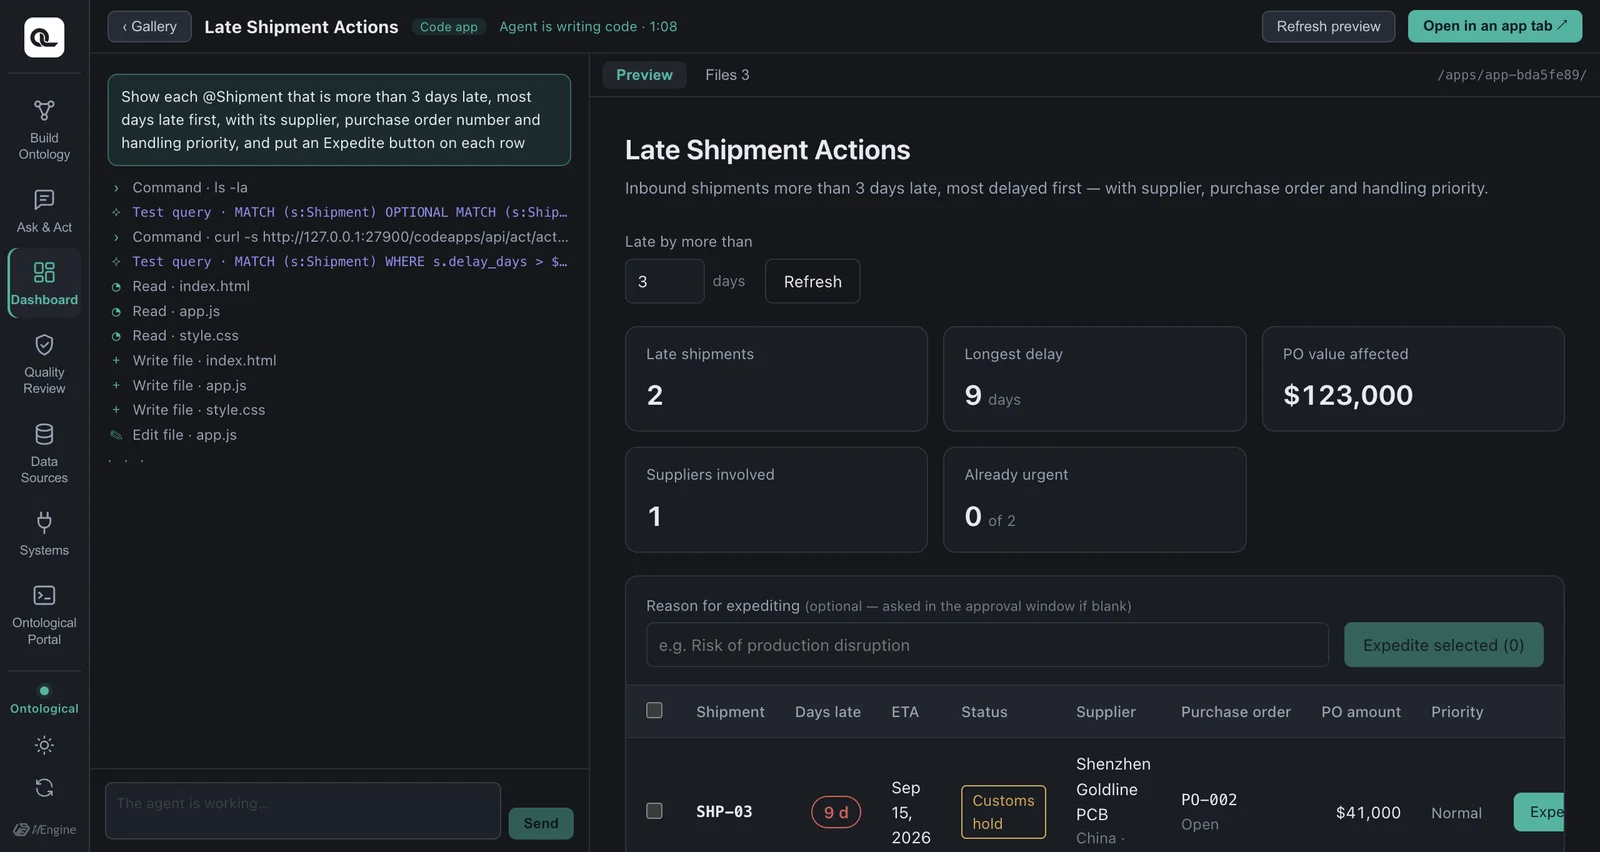The image size is (1600, 852).
Task: Click the Customs hold status badge
Action: (x=1003, y=812)
